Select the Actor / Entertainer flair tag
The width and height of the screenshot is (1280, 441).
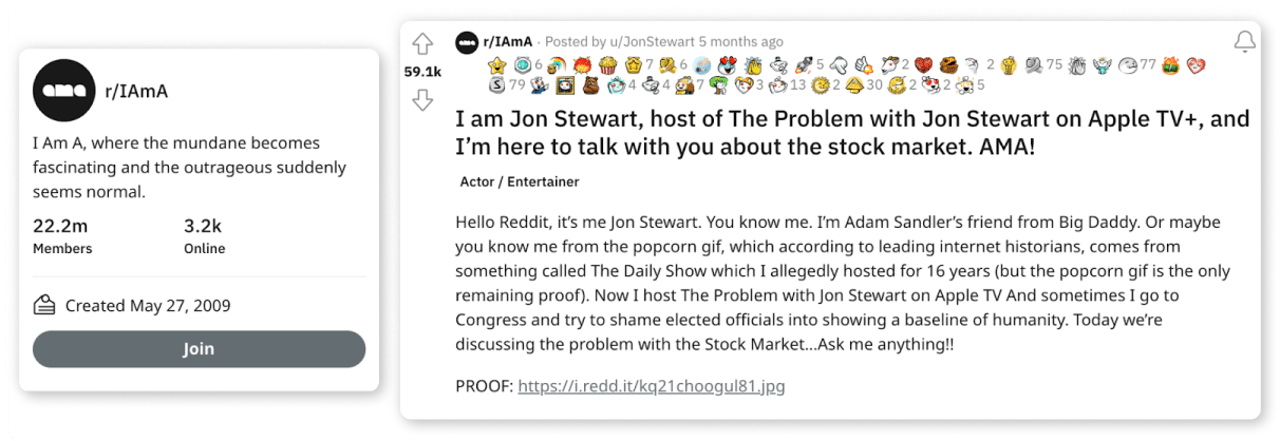click(519, 182)
